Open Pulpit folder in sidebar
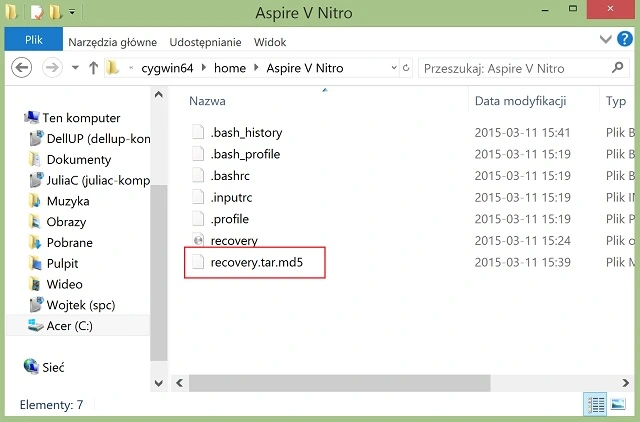Viewport: 640px width, 422px height. coord(62,263)
